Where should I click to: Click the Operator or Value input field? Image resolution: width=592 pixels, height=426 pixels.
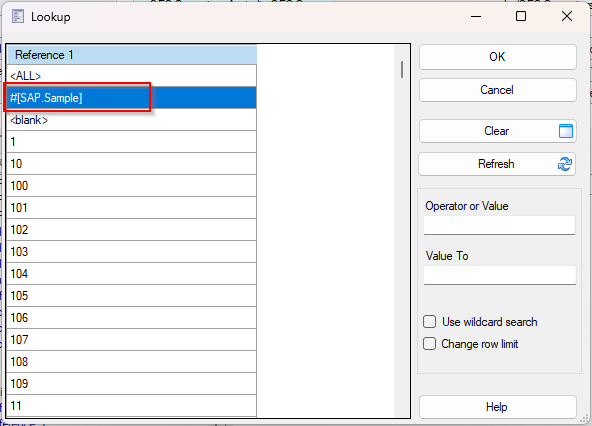[x=500, y=225]
